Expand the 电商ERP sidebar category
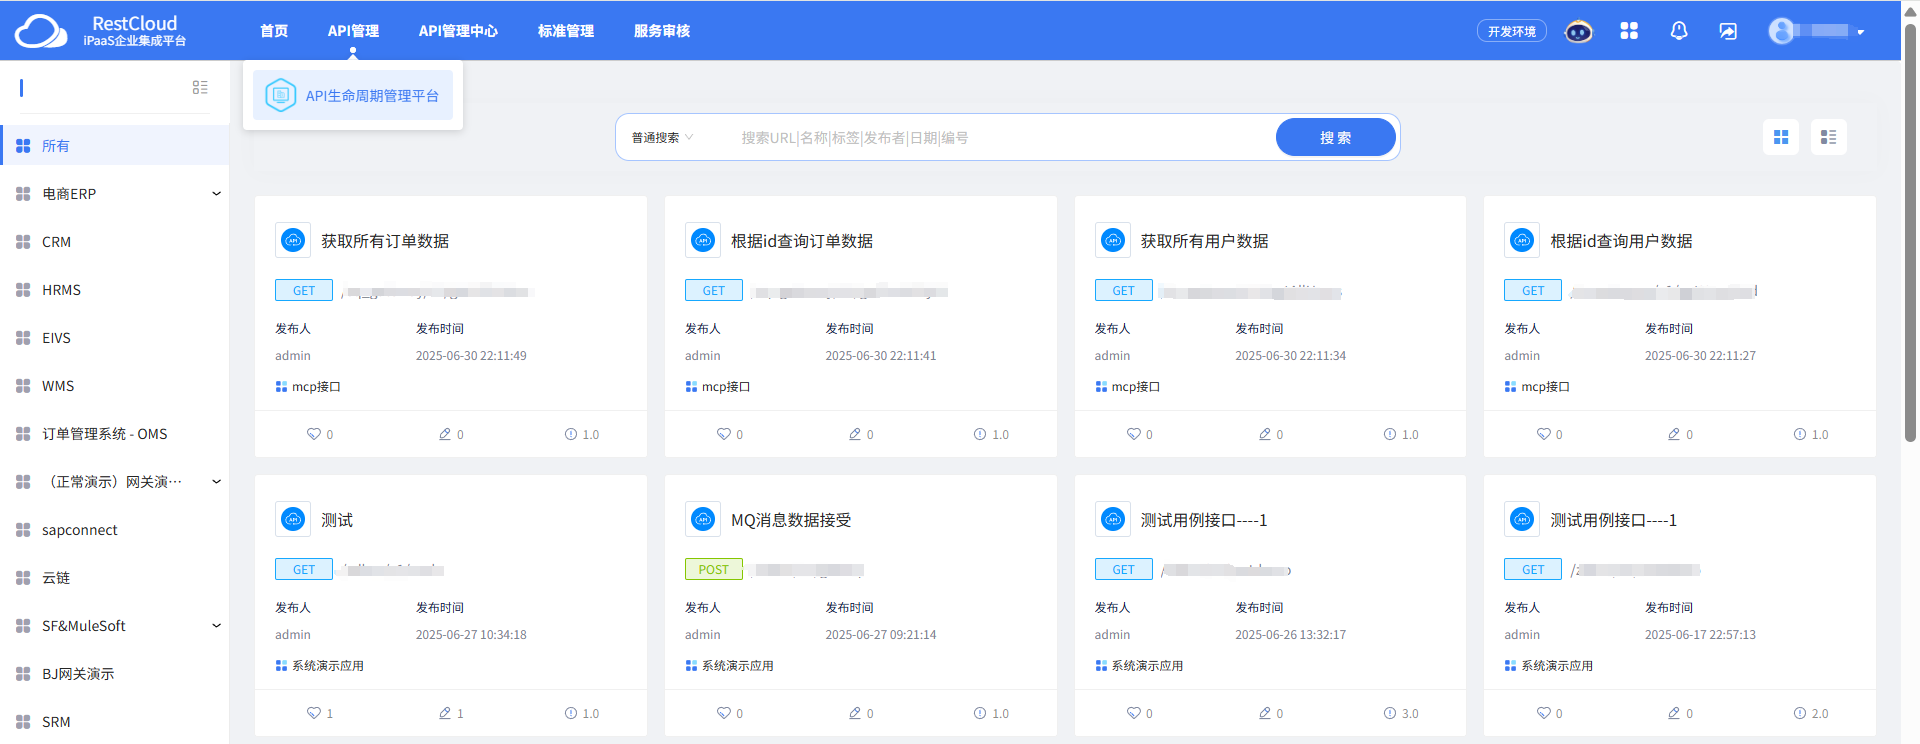The height and width of the screenshot is (744, 1920). tap(216, 194)
